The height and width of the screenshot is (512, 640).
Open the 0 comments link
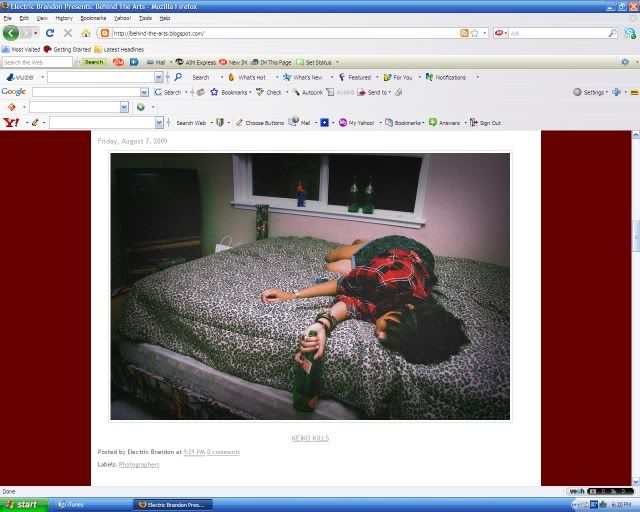click(x=223, y=452)
